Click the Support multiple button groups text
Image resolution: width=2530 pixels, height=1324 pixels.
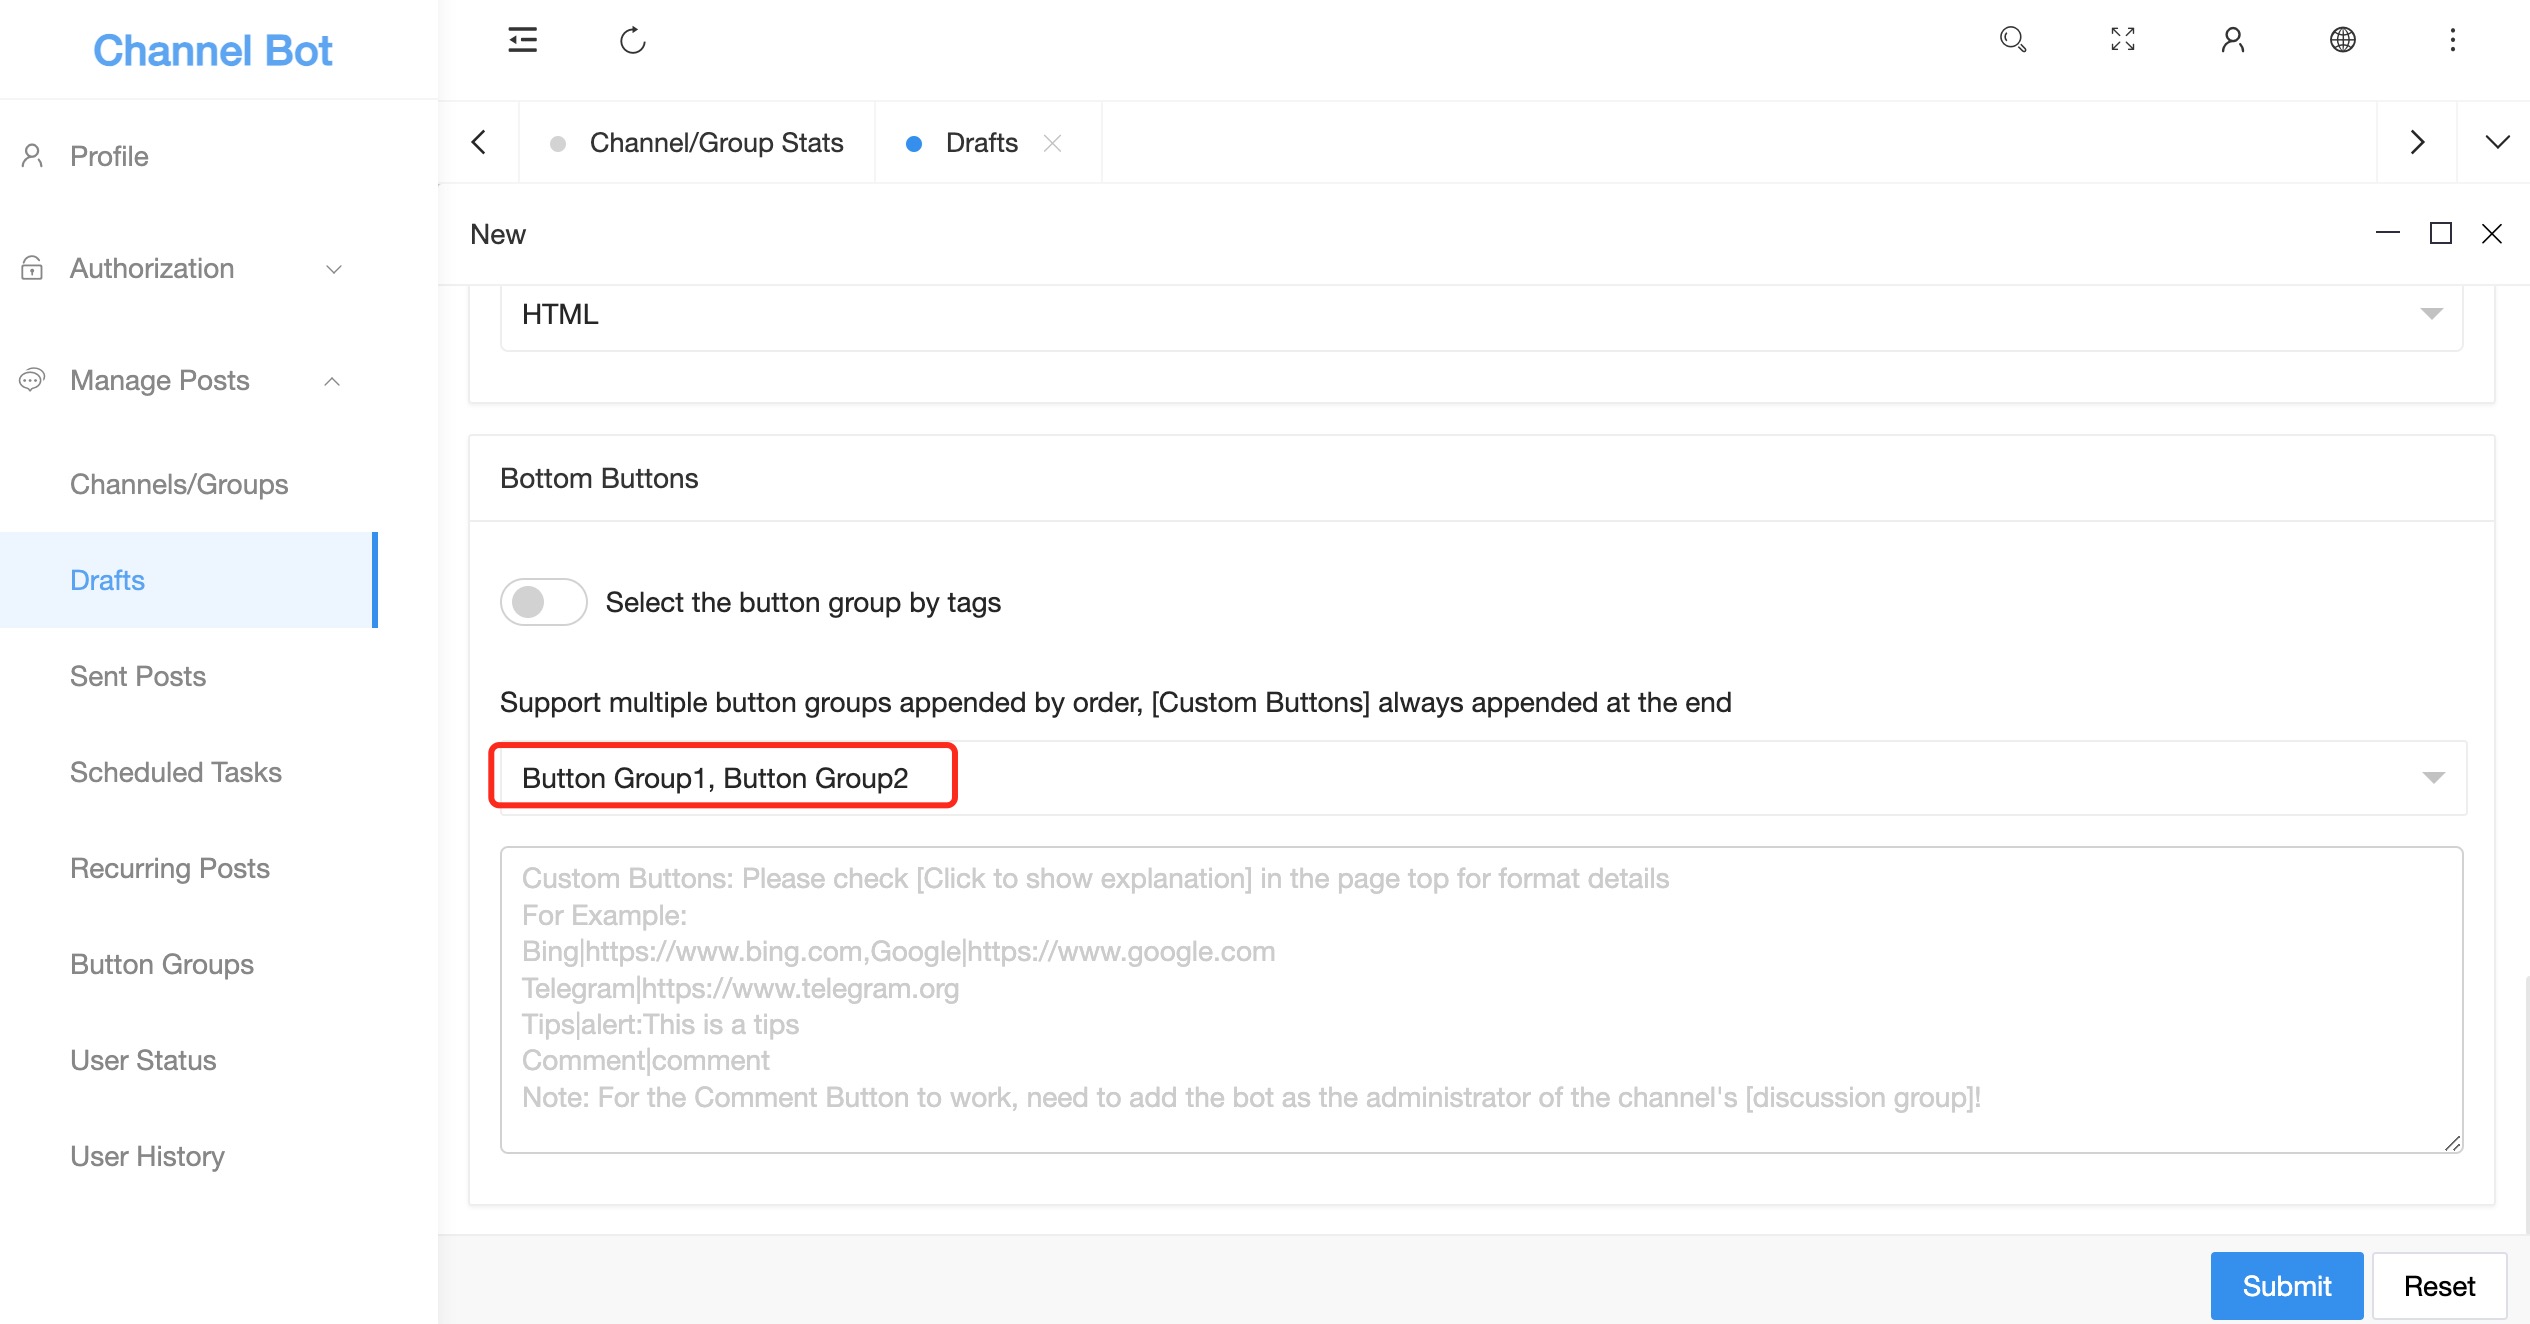tap(1115, 702)
